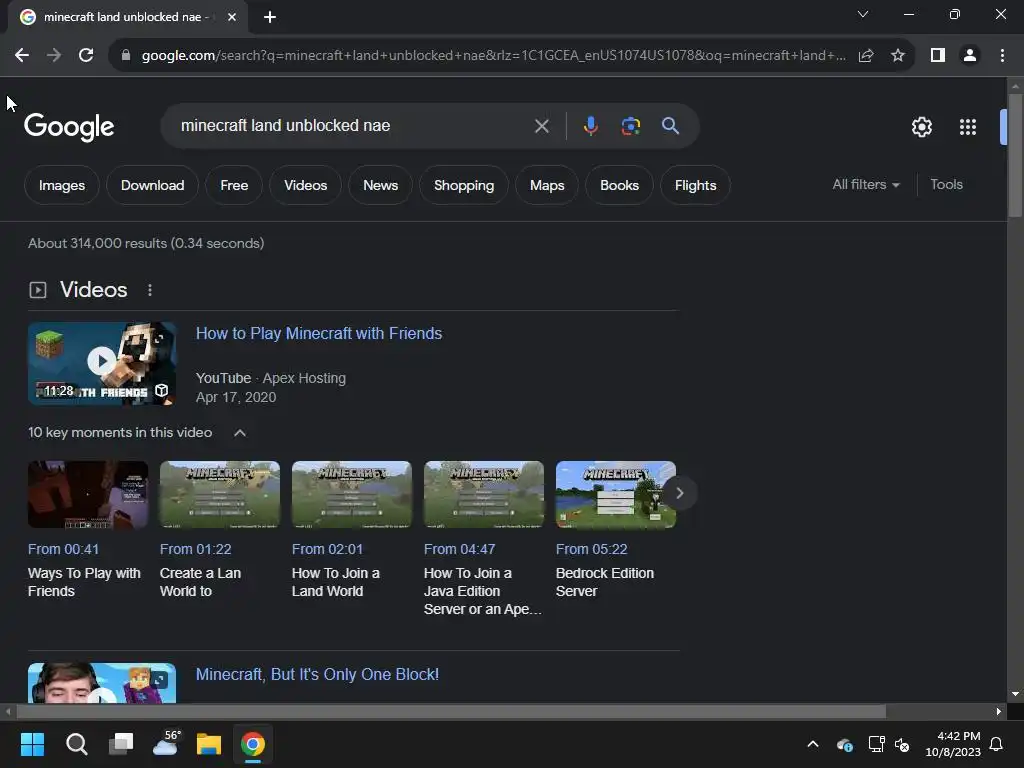Switch to News results
Screen dimensions: 1024x768
tap(380, 185)
